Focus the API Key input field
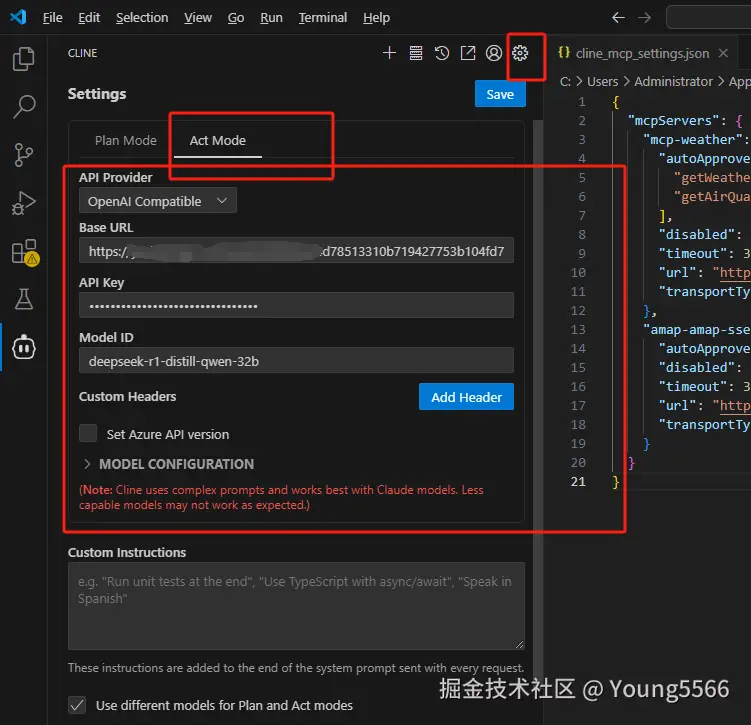The width and height of the screenshot is (751, 725). [296, 306]
